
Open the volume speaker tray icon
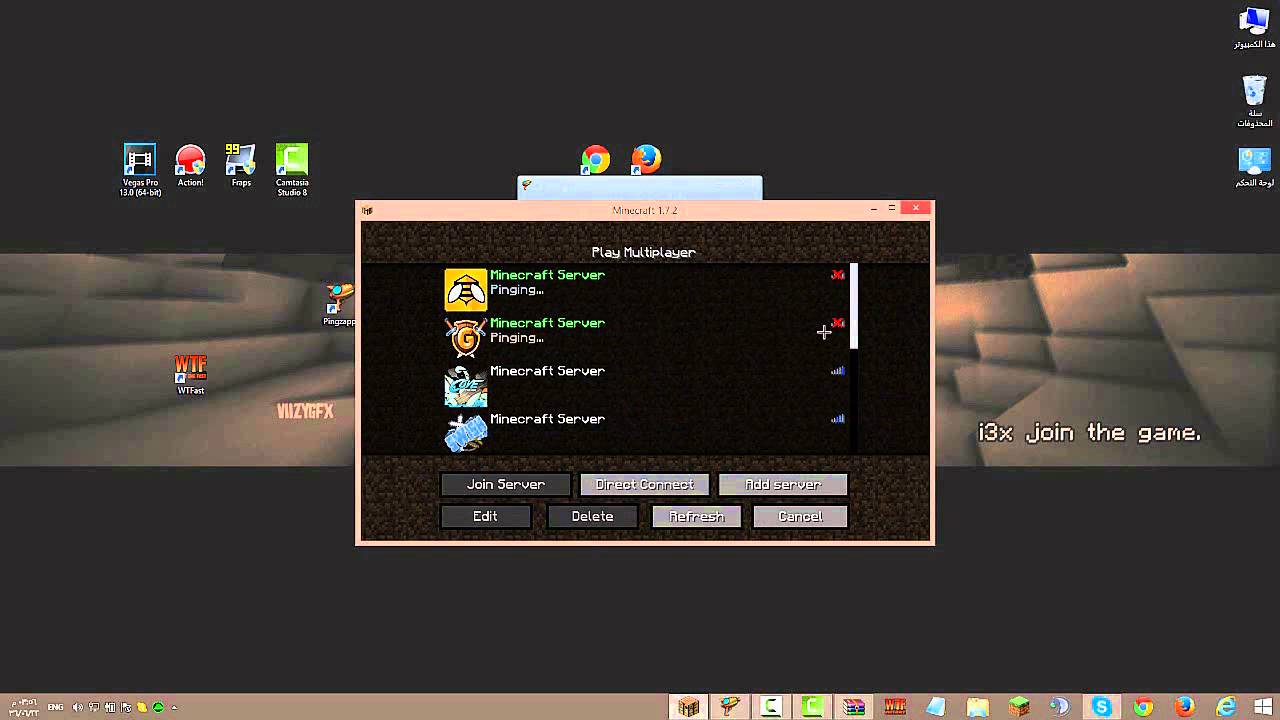(x=78, y=707)
